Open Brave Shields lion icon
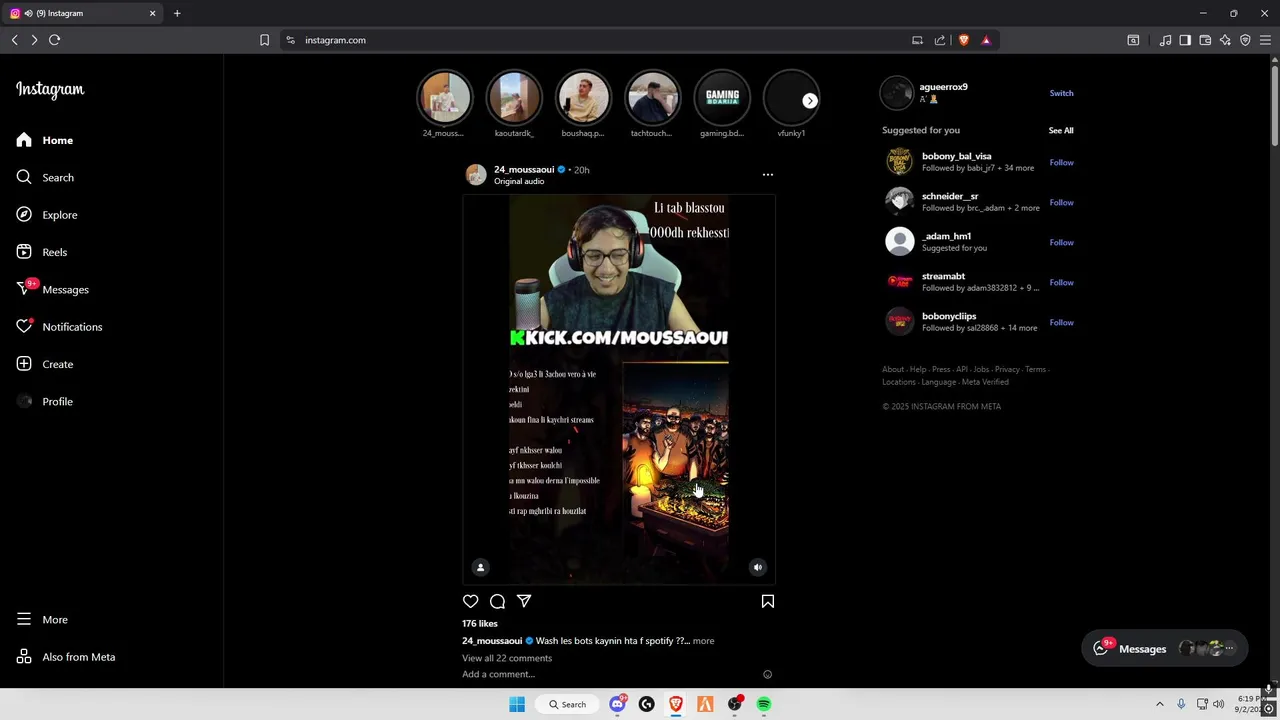 [x=964, y=40]
